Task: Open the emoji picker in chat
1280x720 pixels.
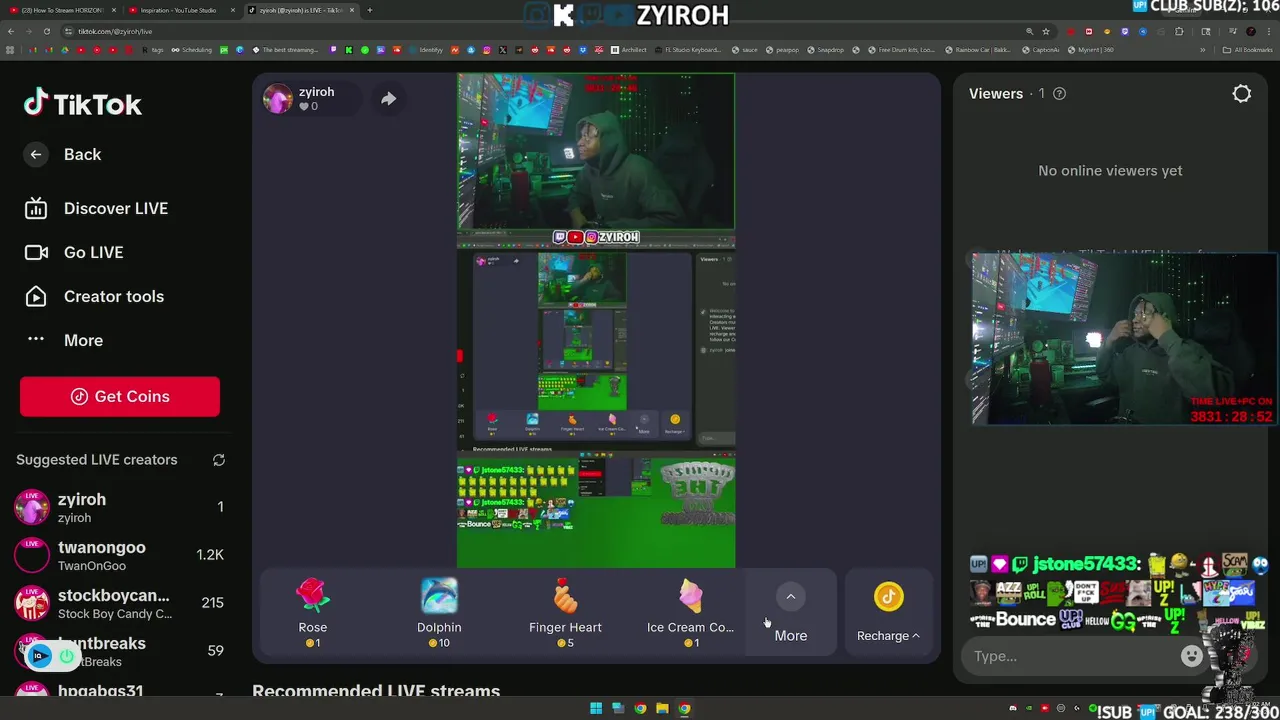Action: click(x=1191, y=656)
